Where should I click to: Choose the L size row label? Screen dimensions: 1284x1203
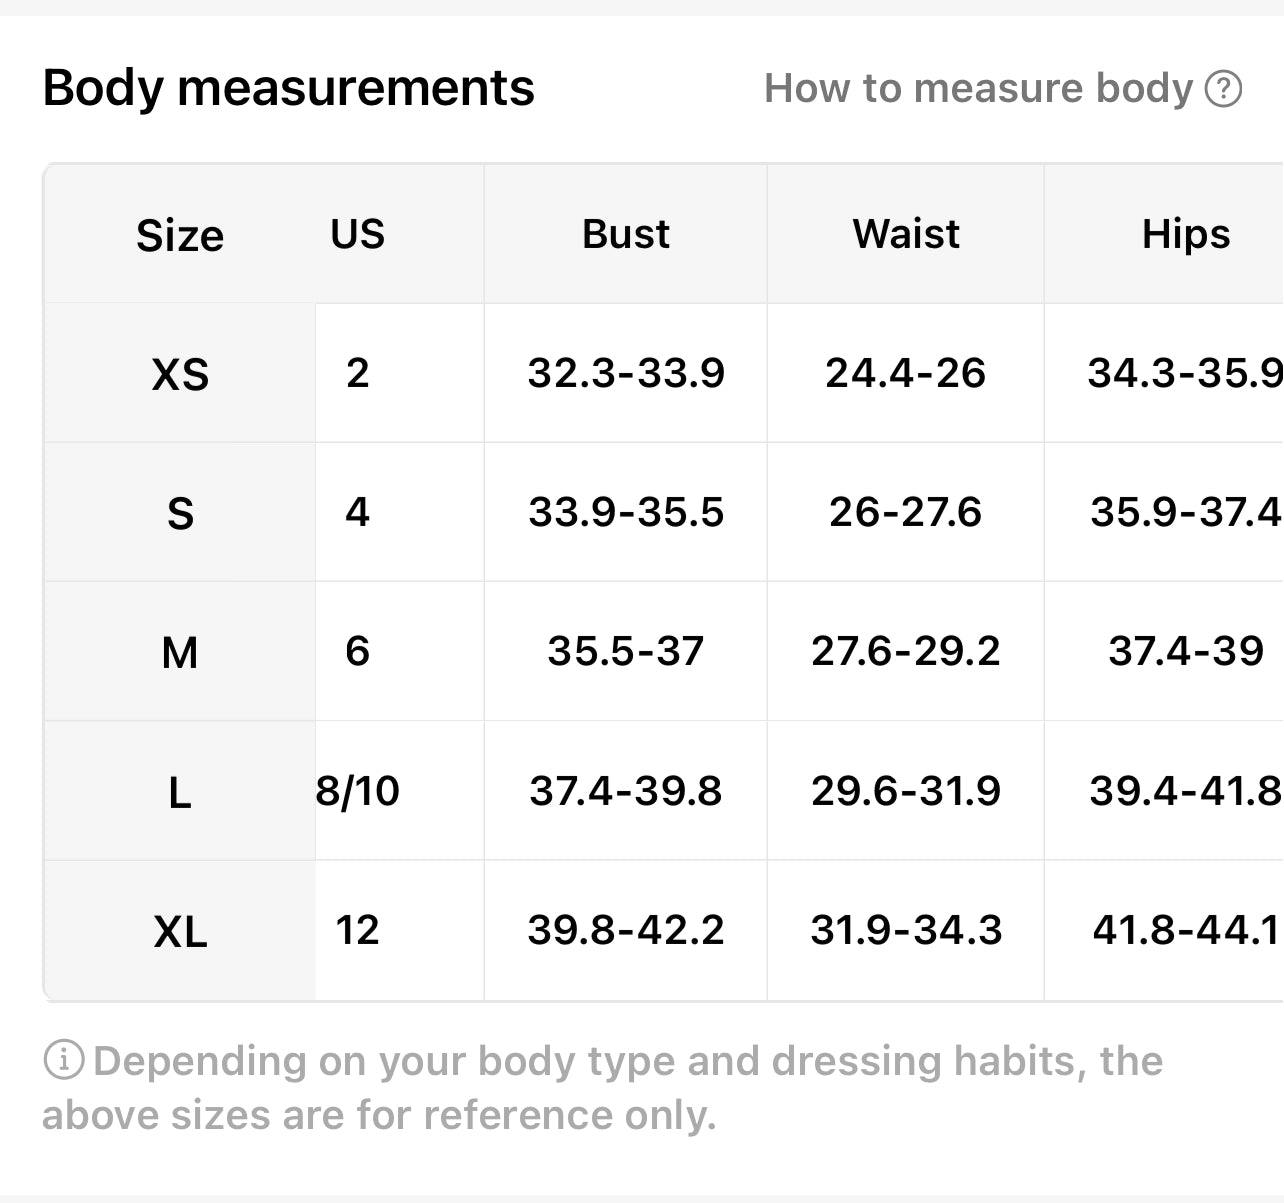click(x=180, y=793)
